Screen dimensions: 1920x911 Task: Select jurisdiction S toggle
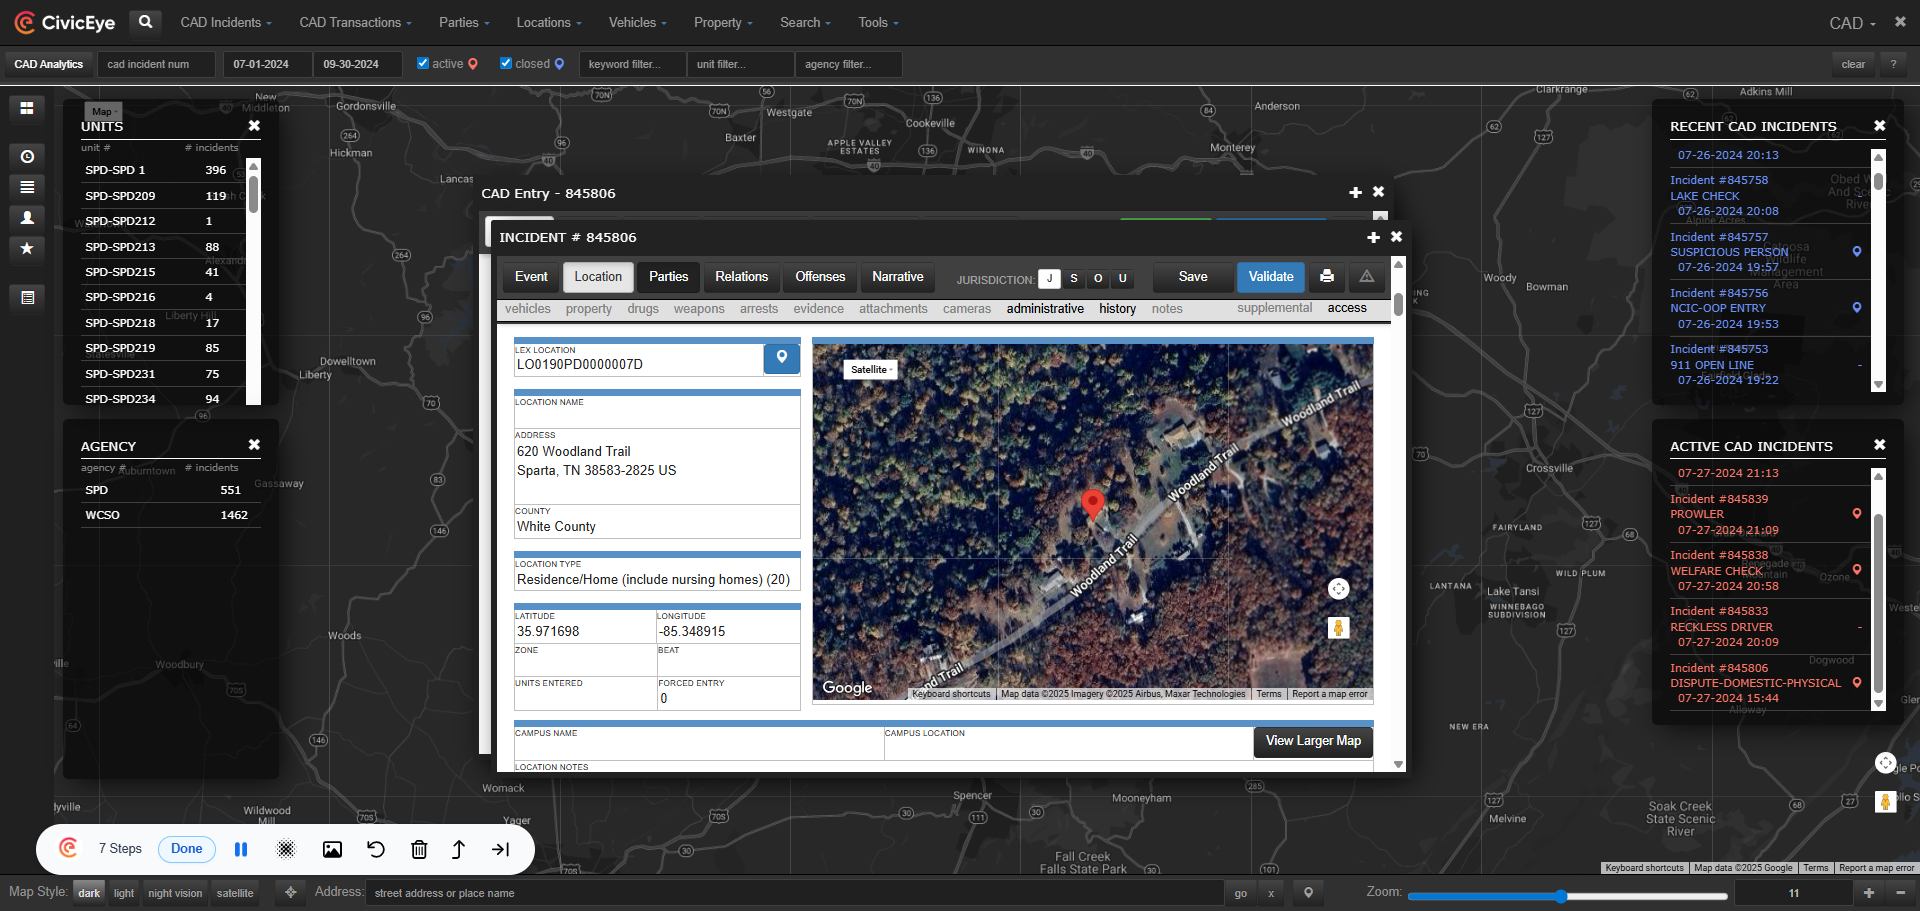point(1074,279)
